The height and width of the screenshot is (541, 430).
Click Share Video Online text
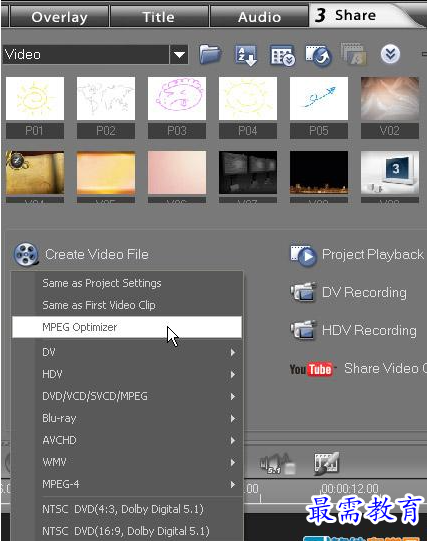point(386,368)
